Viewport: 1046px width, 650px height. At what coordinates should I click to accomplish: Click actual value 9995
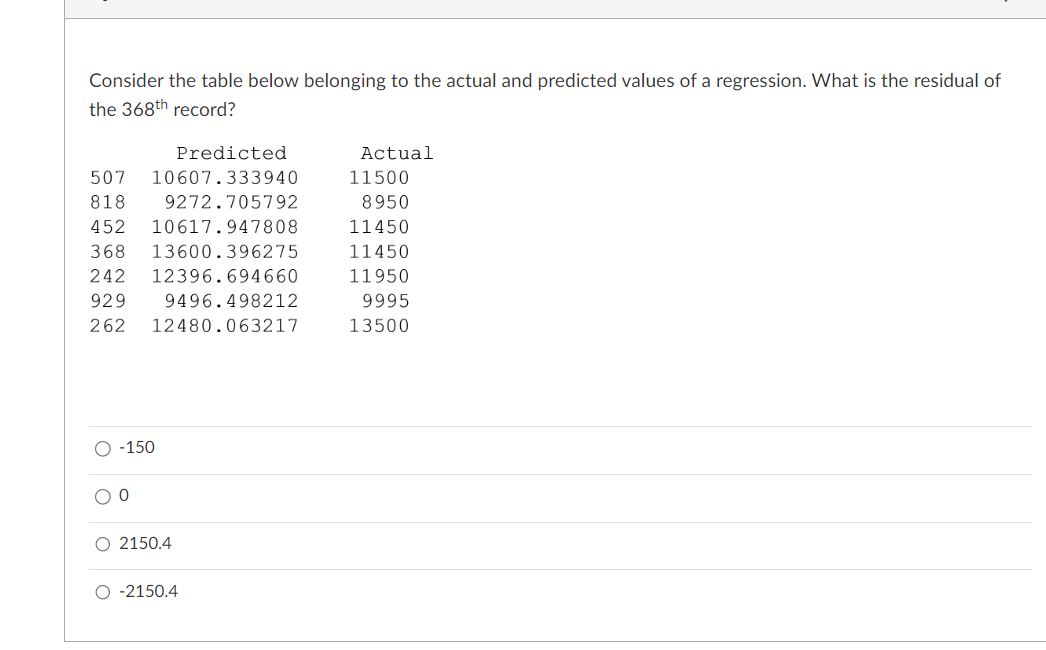coord(386,301)
